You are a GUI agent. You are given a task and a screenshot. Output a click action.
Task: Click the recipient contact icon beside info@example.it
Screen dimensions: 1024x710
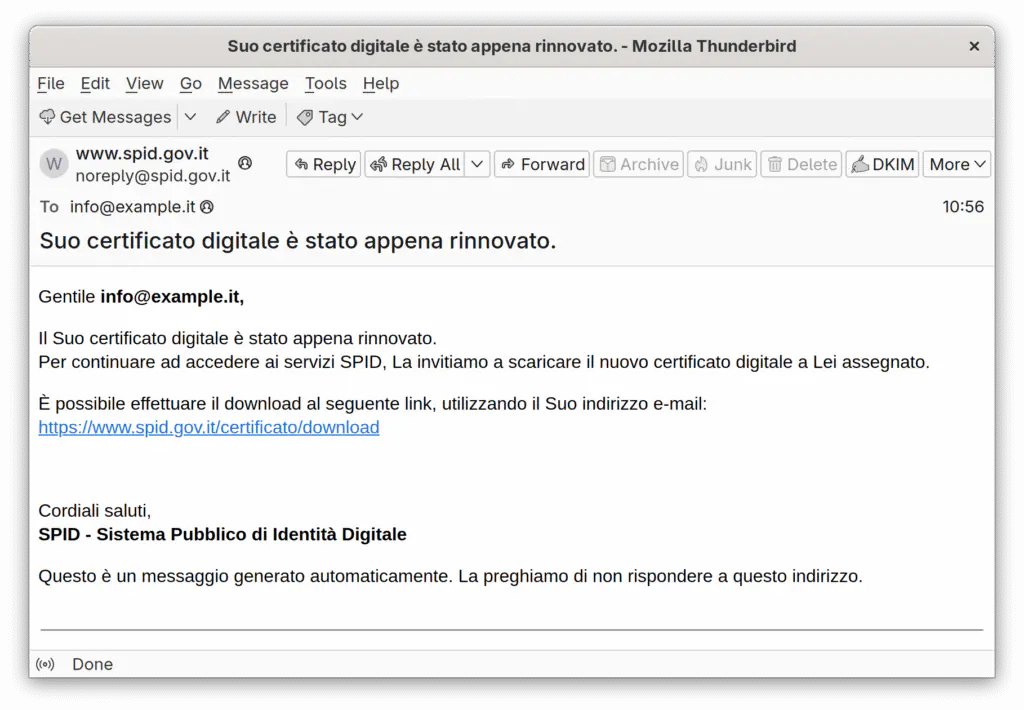pos(207,207)
